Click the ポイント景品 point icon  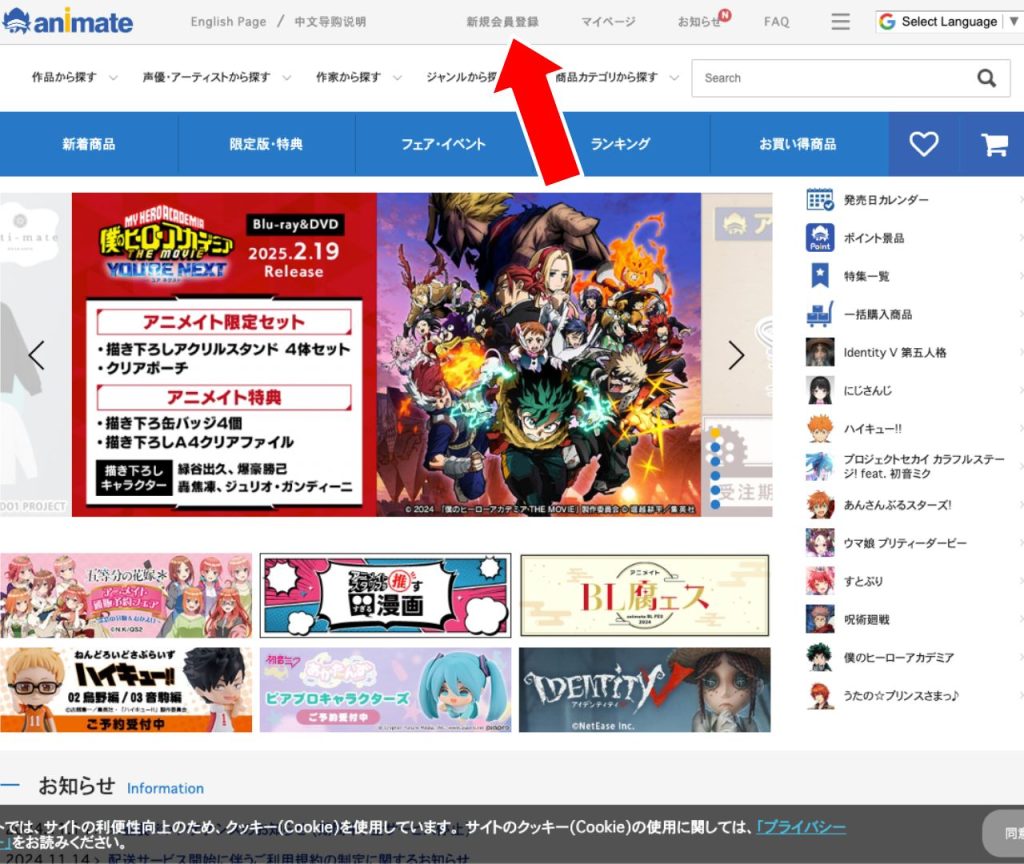coord(820,238)
